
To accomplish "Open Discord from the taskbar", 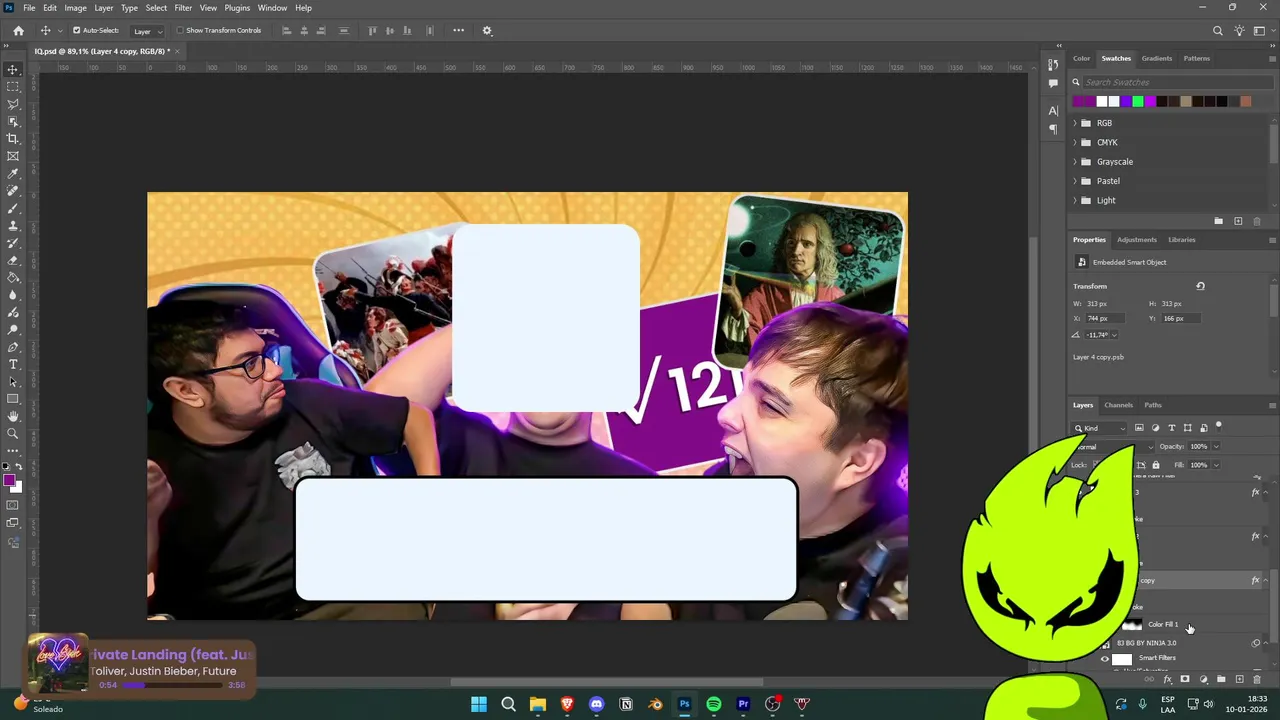I will click(596, 704).
